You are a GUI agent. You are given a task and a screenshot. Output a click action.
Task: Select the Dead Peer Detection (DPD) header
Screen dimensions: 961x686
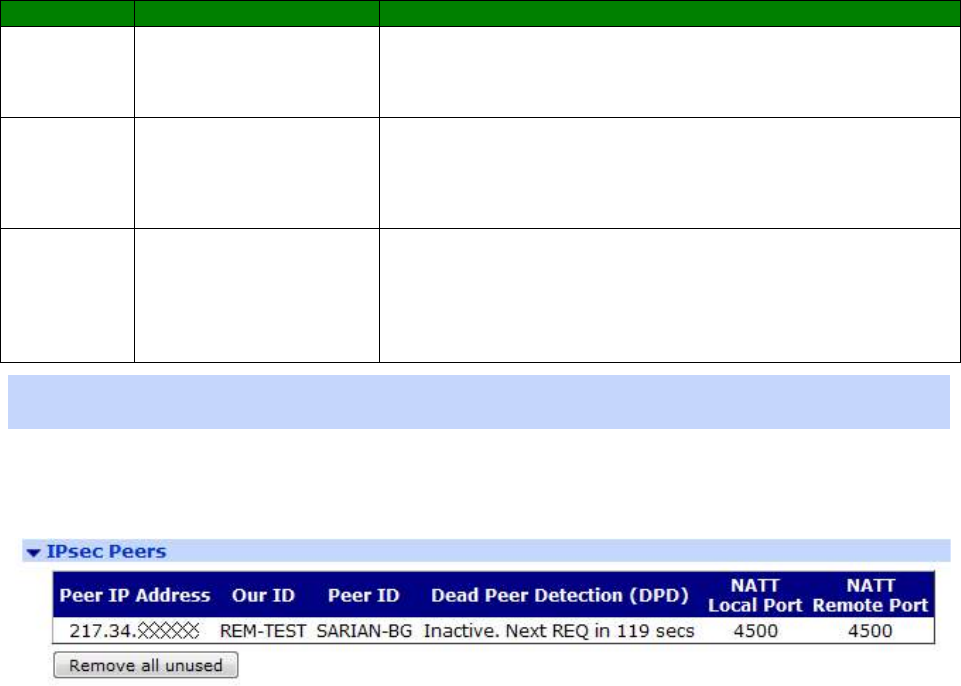tap(560, 595)
